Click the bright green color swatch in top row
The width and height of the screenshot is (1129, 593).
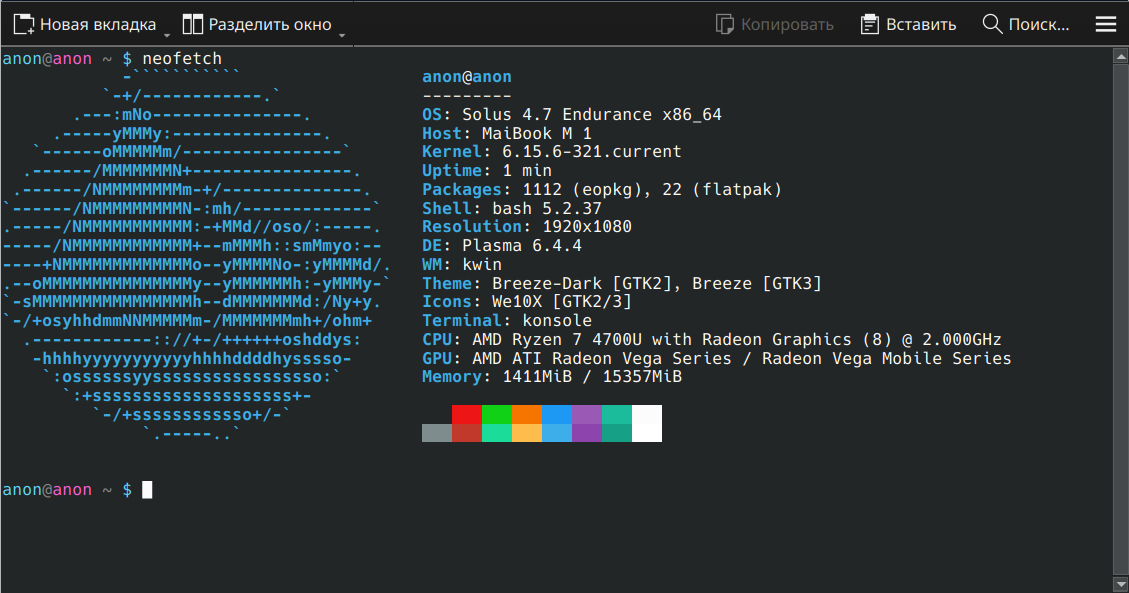[496, 414]
